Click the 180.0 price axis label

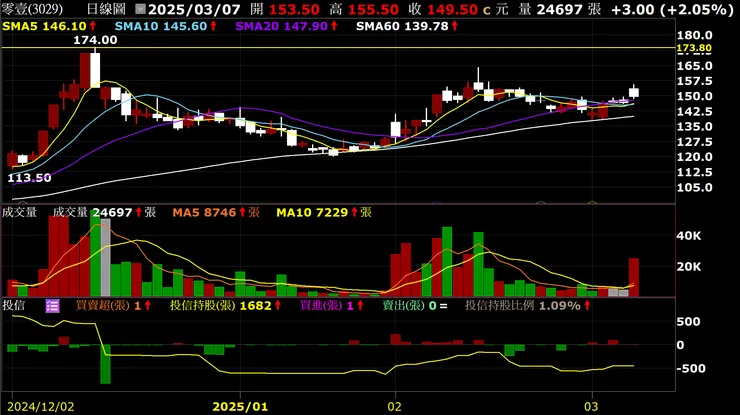click(x=694, y=35)
